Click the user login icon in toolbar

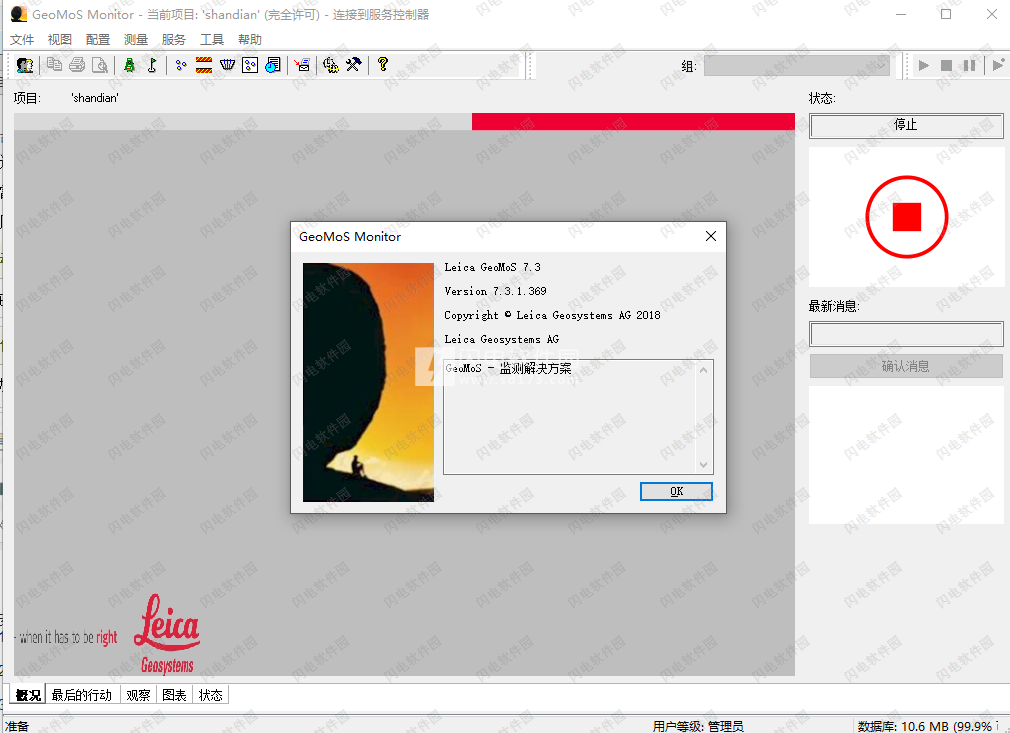coord(25,65)
